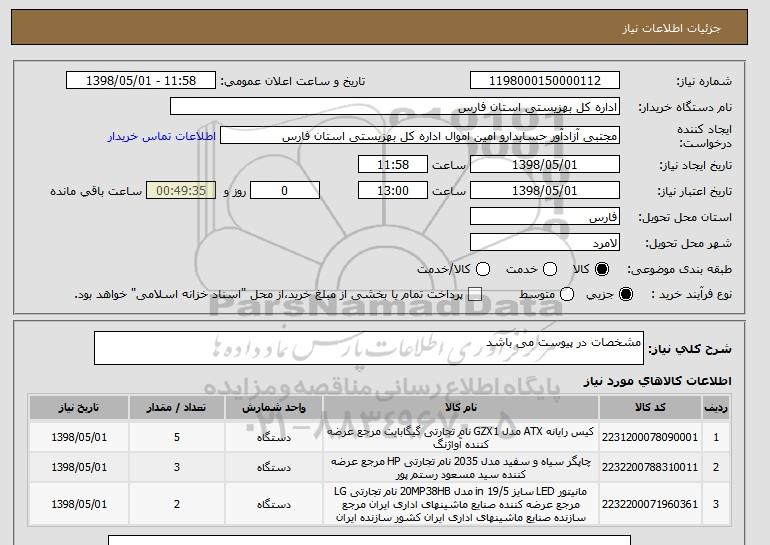Click the شماره نیاز field 1198000150000112
Screen dimensions: 770x545
click(x=545, y=81)
